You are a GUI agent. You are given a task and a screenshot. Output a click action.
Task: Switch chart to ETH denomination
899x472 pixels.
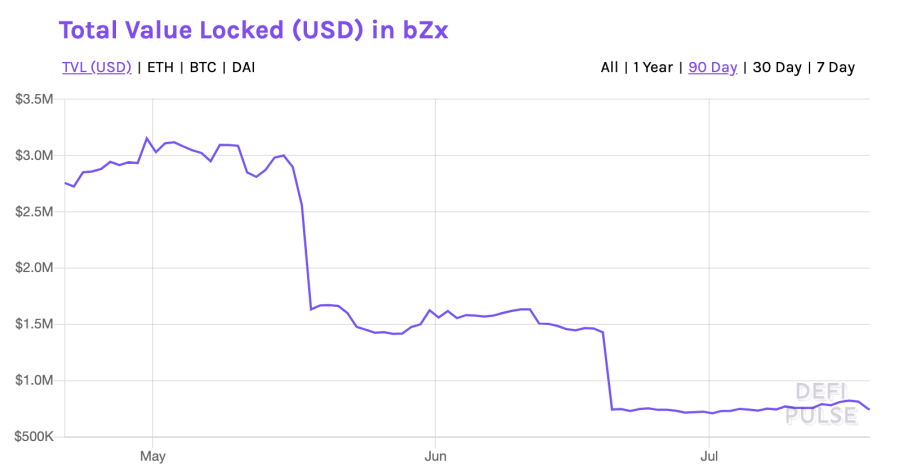[x=159, y=67]
